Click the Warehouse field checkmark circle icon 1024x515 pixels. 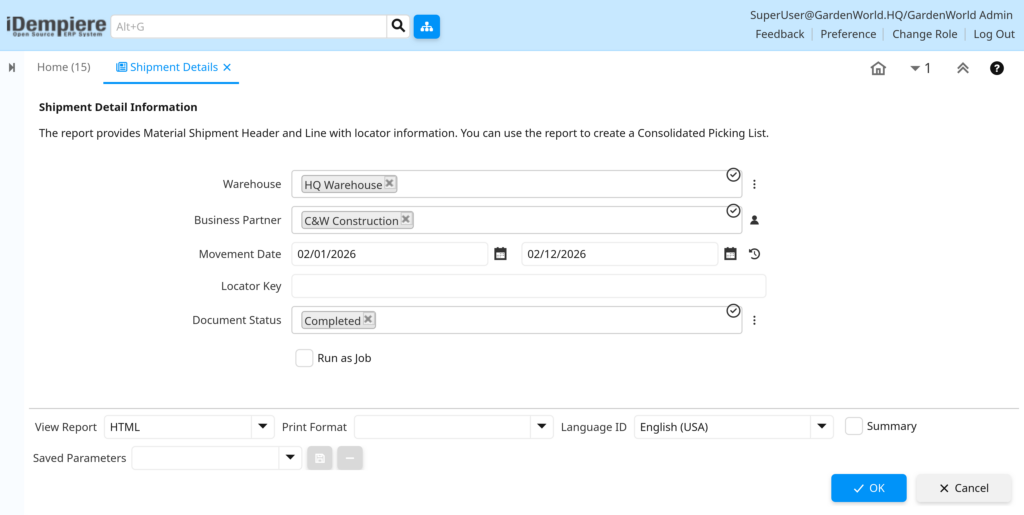click(733, 175)
